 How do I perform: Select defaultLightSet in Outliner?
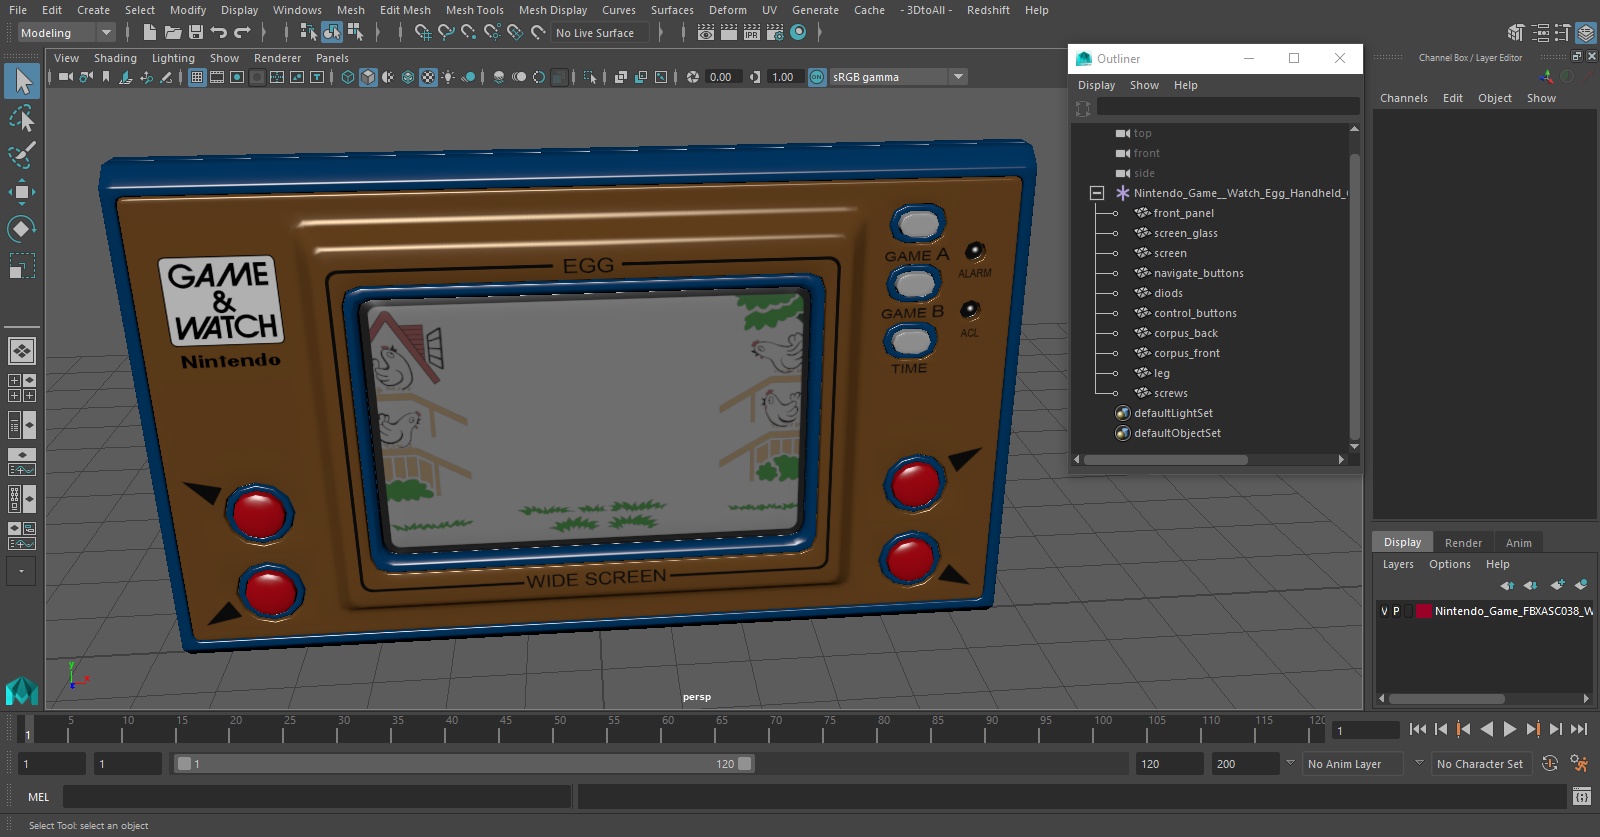click(x=1172, y=413)
